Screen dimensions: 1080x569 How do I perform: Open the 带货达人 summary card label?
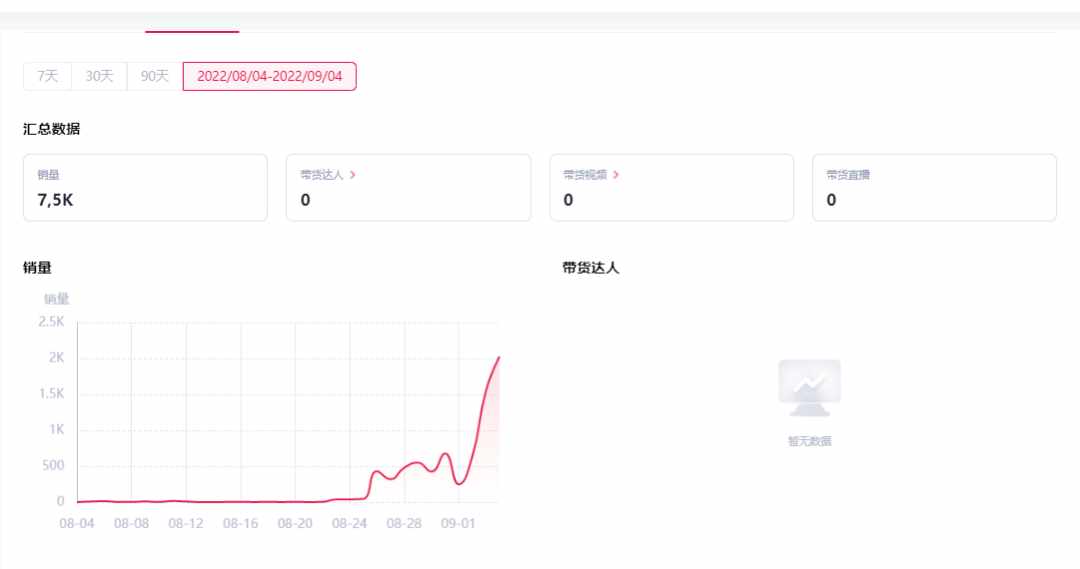[322, 175]
